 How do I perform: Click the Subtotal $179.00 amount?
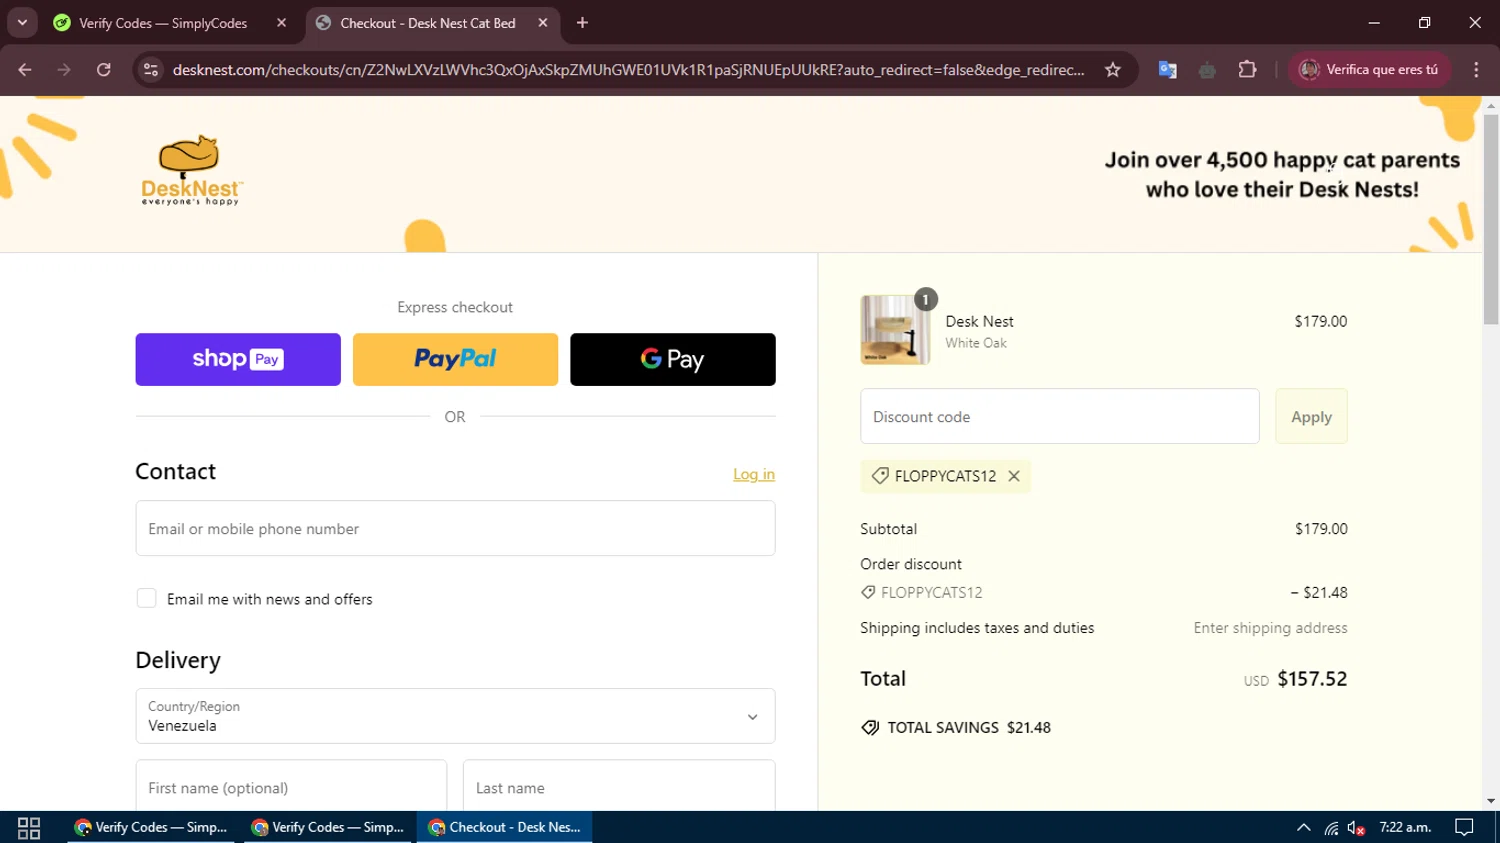(1320, 528)
